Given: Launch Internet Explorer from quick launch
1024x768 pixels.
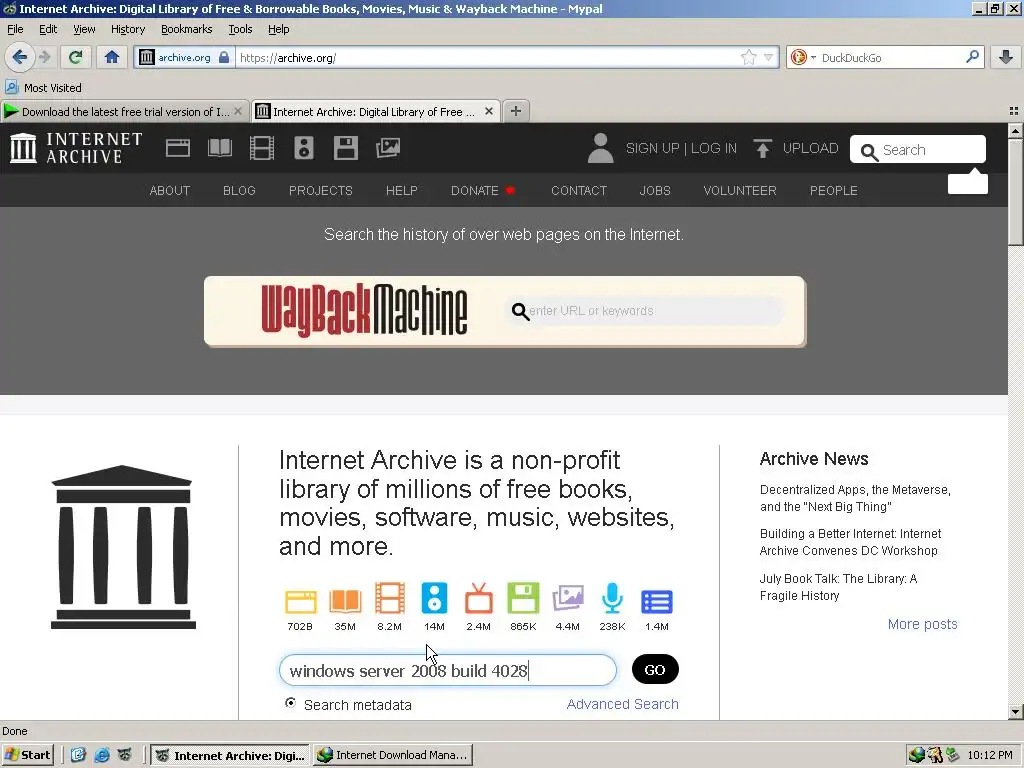Looking at the screenshot, I should coord(101,755).
